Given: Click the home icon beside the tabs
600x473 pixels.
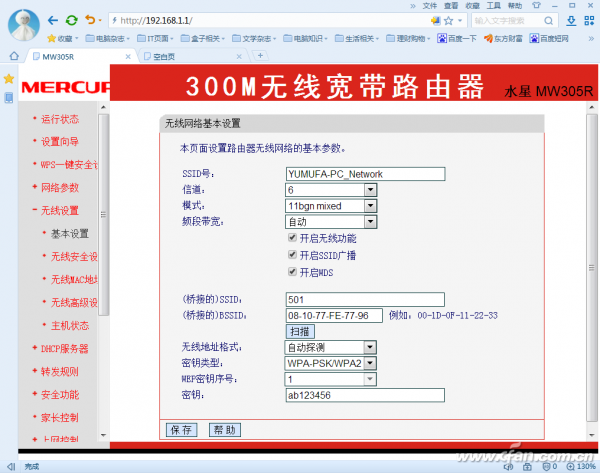Looking at the screenshot, I should click(14, 56).
